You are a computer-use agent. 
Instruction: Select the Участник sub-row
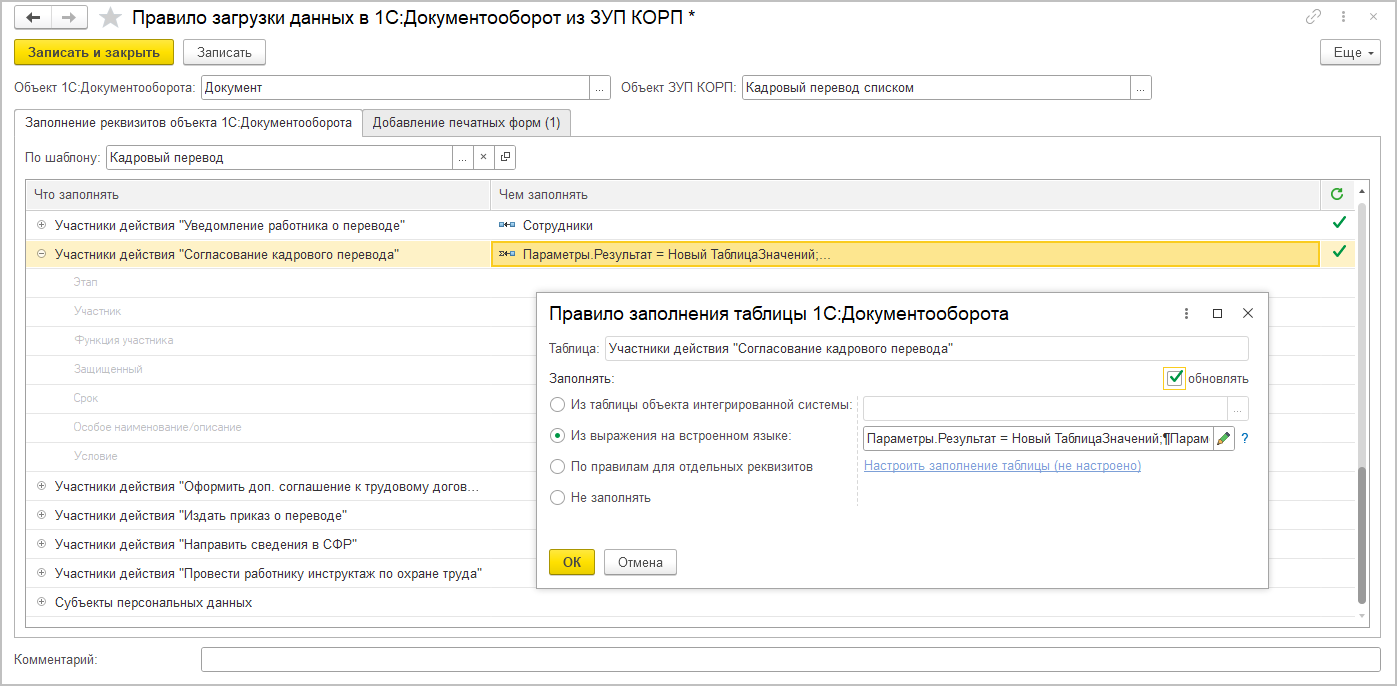click(97, 312)
